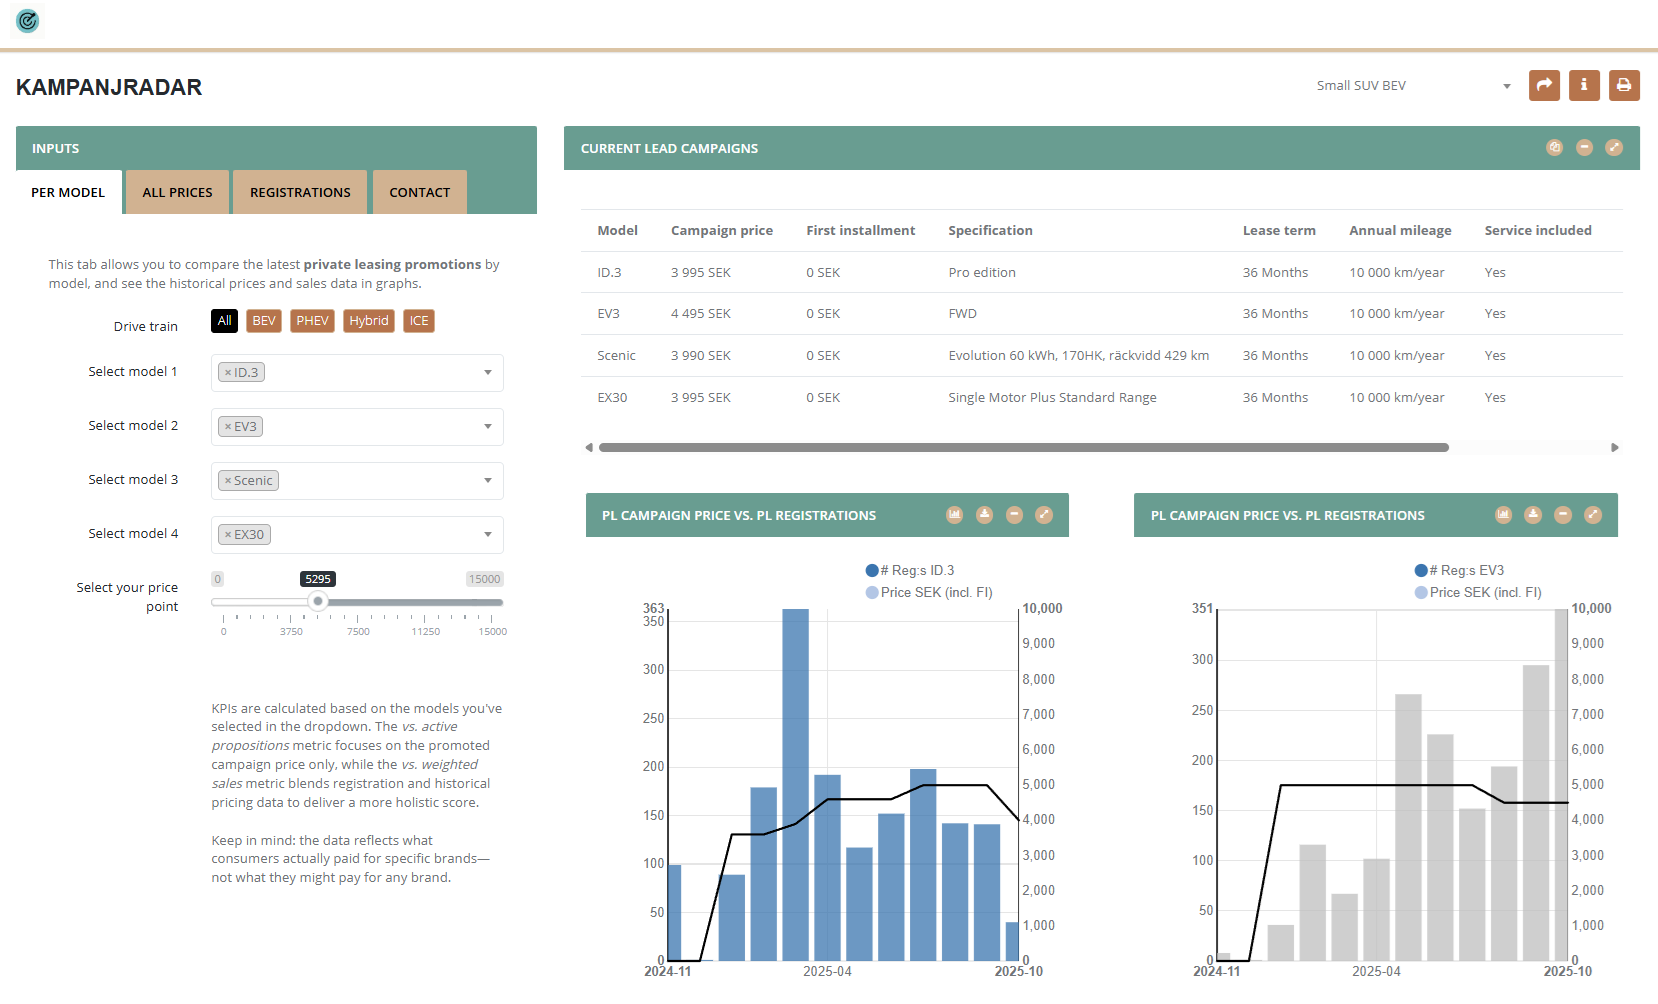The image size is (1658, 1004).
Task: Open the REGISTRATIONS tab
Action: 300,191
